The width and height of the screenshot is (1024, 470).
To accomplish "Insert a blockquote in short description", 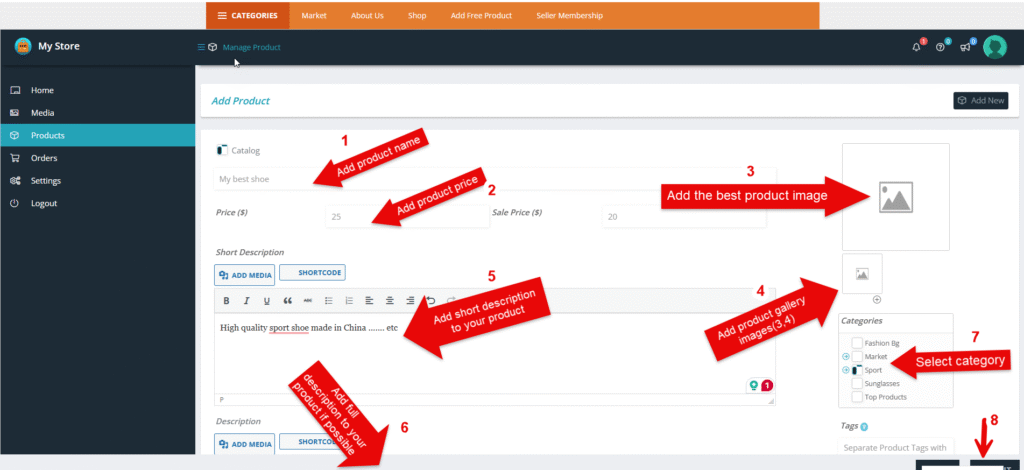I will (x=287, y=300).
